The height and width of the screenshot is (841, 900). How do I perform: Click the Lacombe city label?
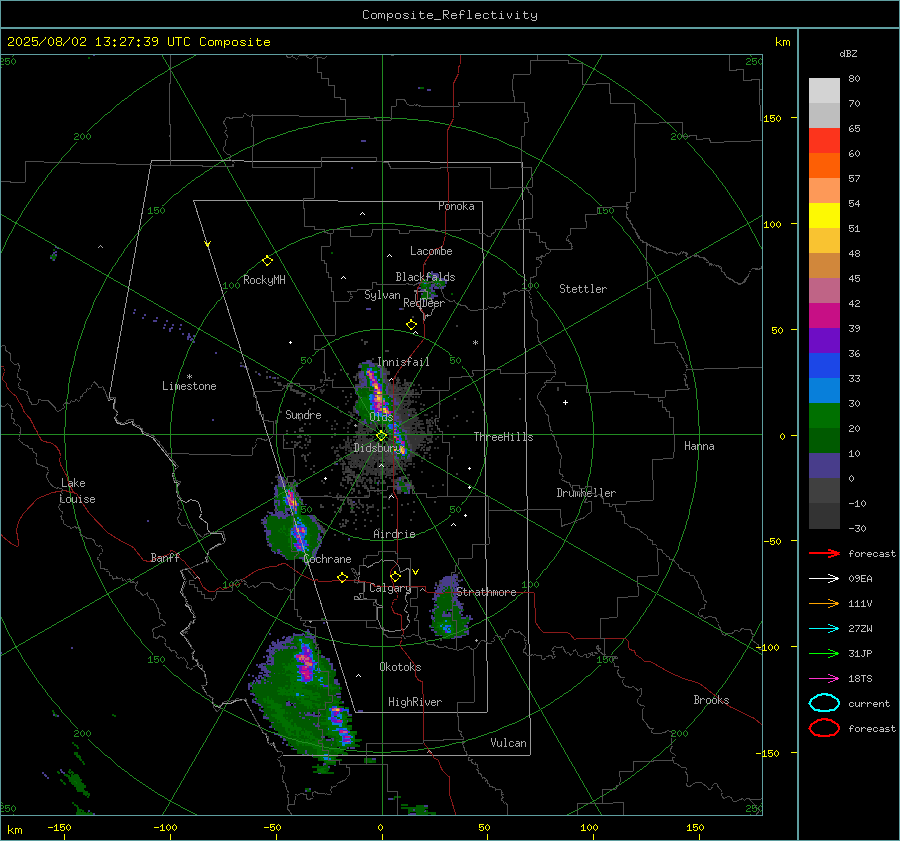coord(431,251)
